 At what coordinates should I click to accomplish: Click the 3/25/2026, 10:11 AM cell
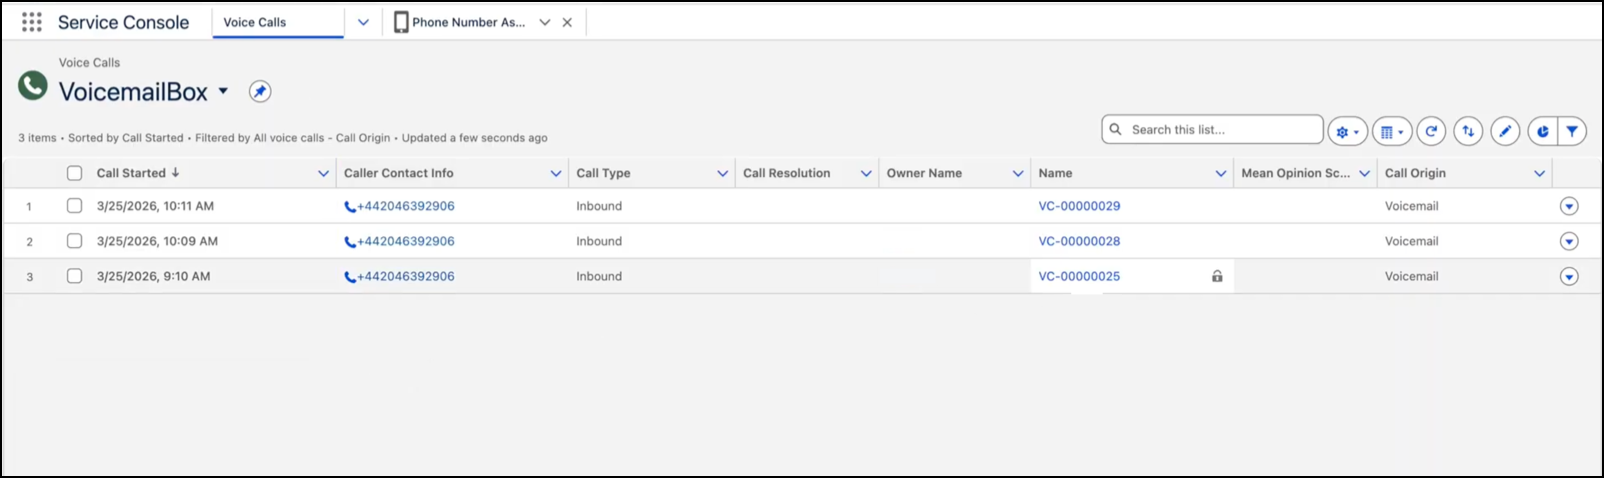(x=155, y=206)
